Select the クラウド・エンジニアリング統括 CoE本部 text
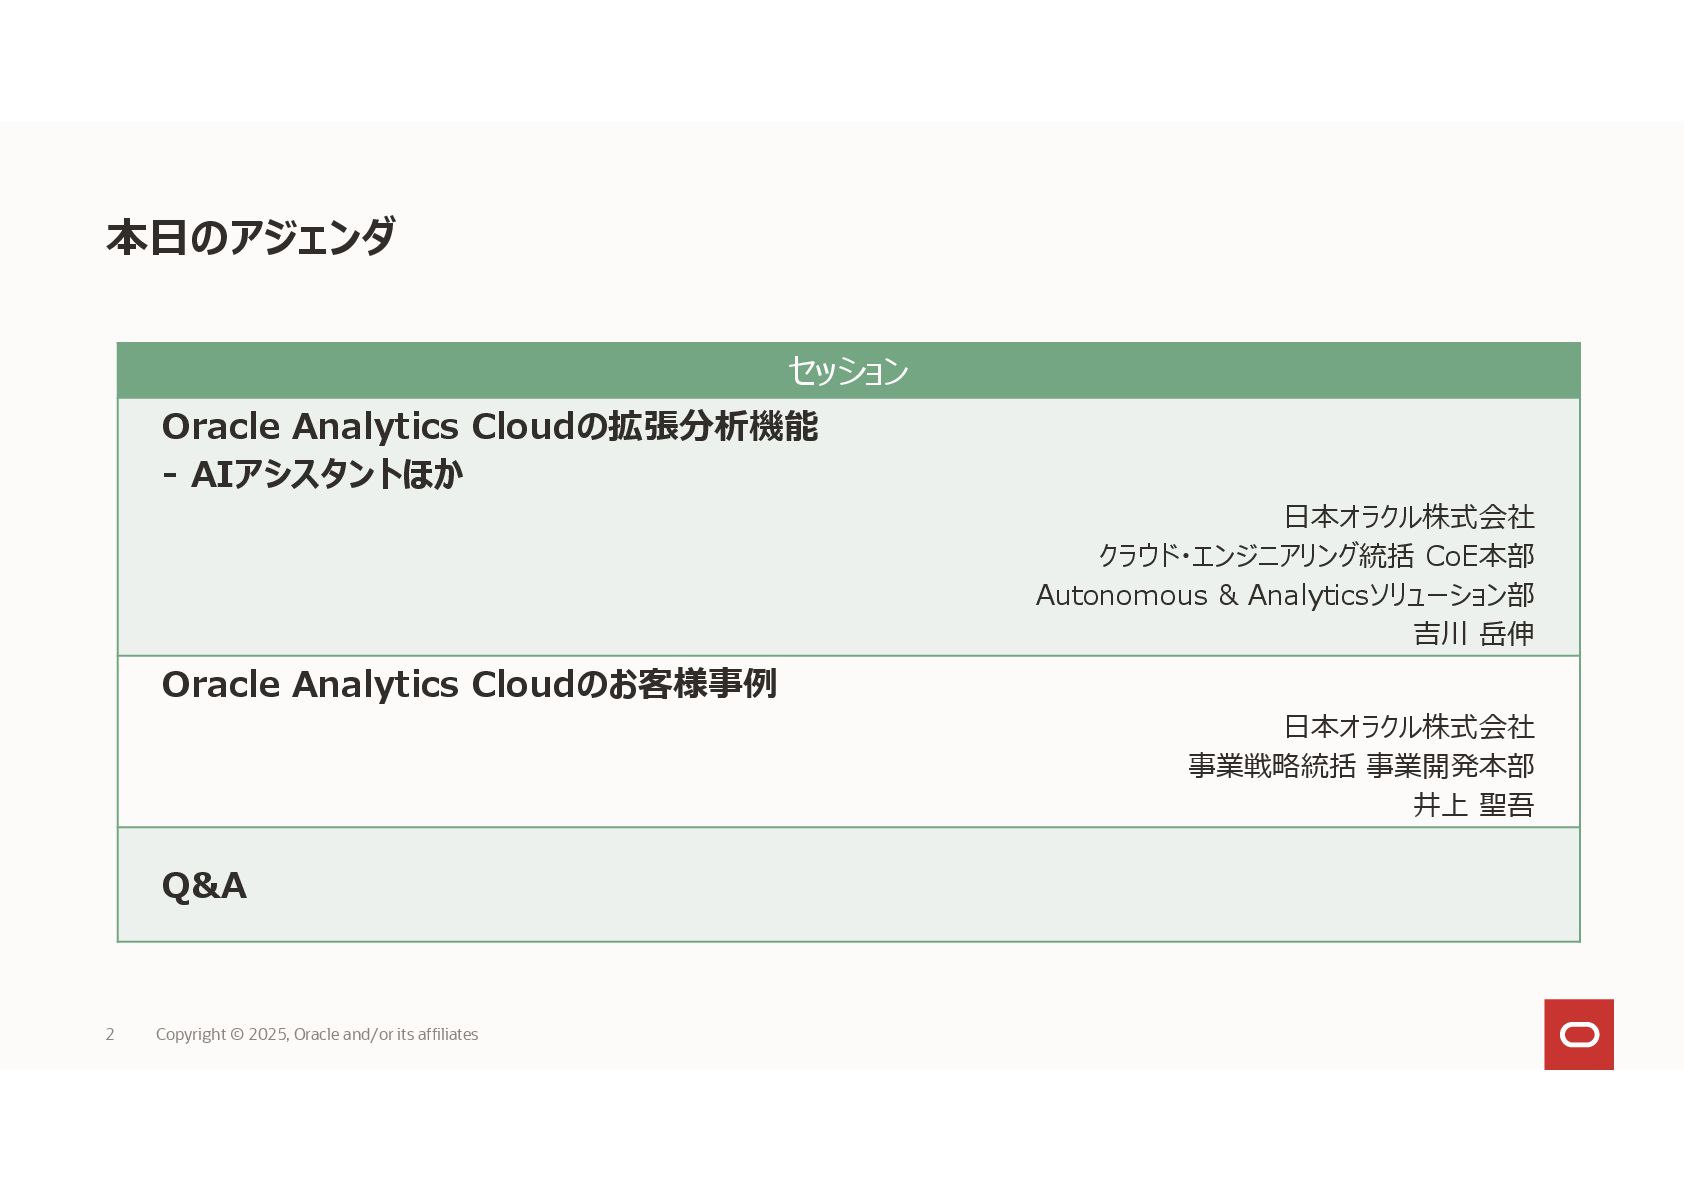1684x1191 pixels. pyautogui.click(x=1316, y=556)
